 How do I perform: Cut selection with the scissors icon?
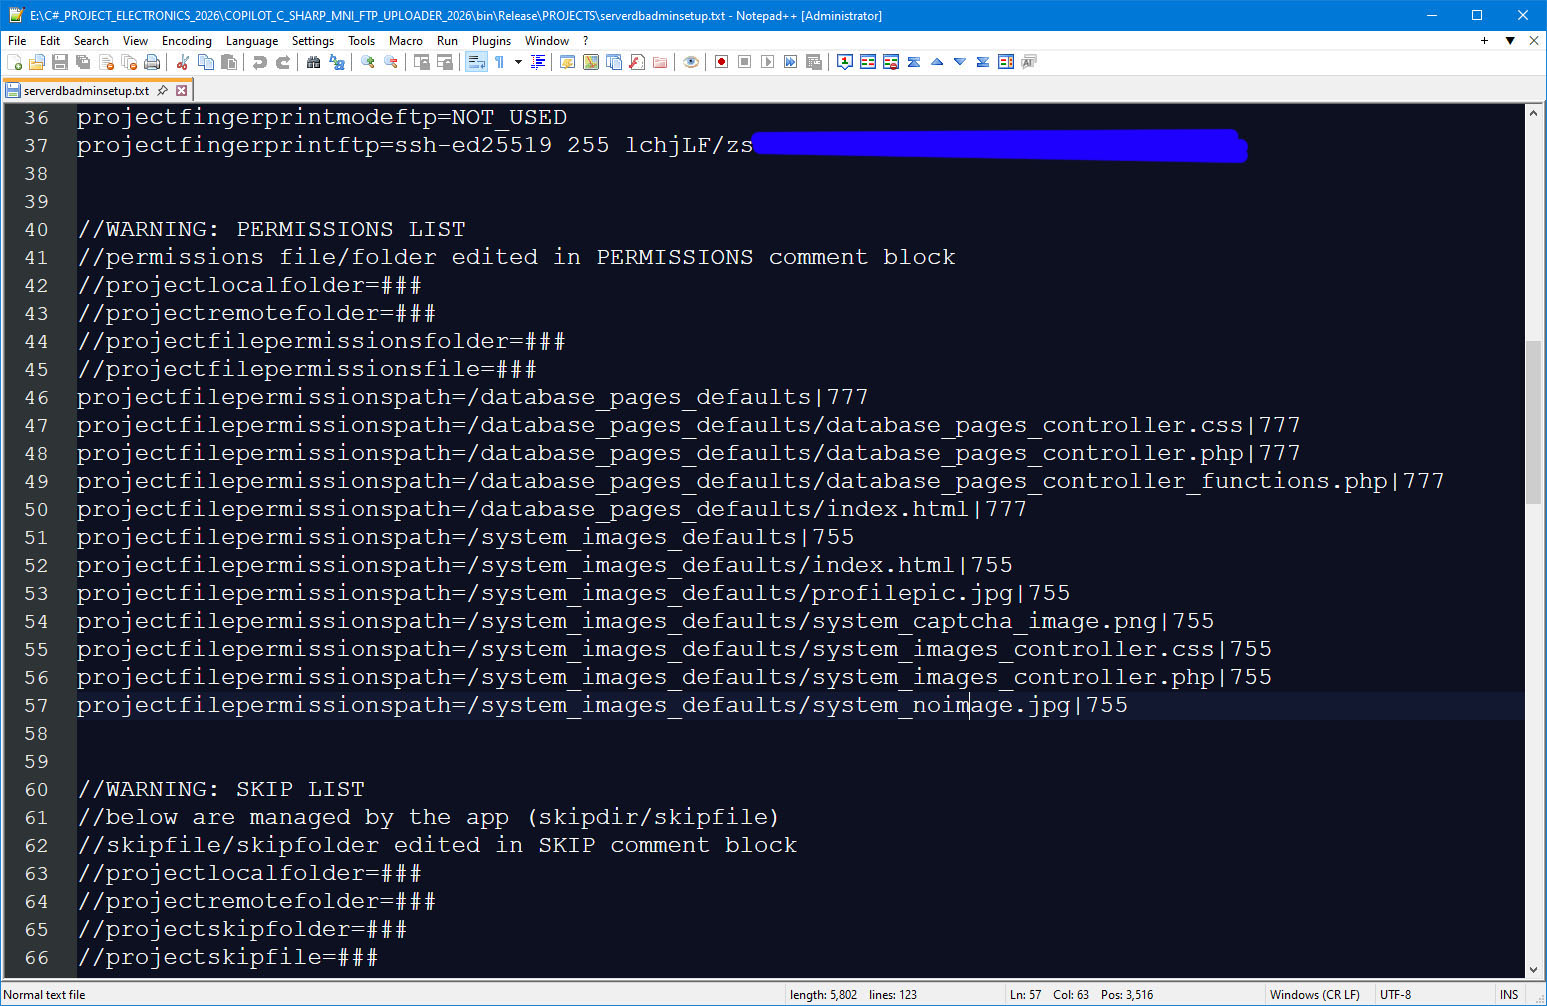pyautogui.click(x=183, y=62)
